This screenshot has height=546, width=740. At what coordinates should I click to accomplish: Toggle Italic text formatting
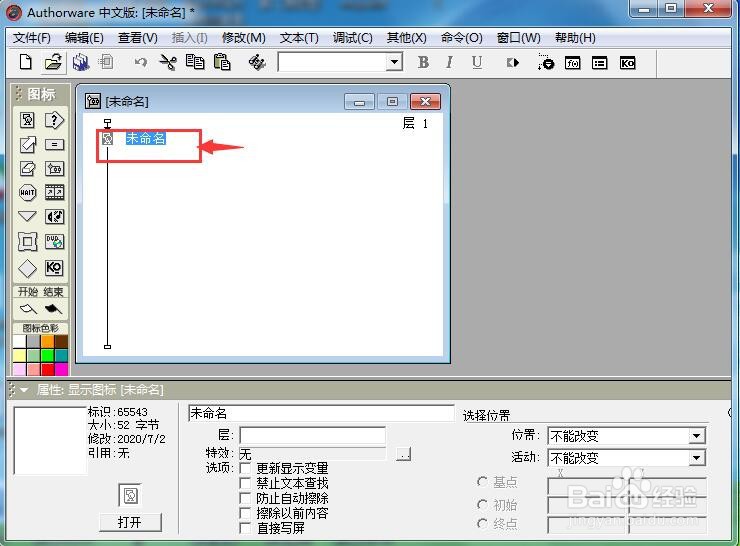[x=449, y=62]
